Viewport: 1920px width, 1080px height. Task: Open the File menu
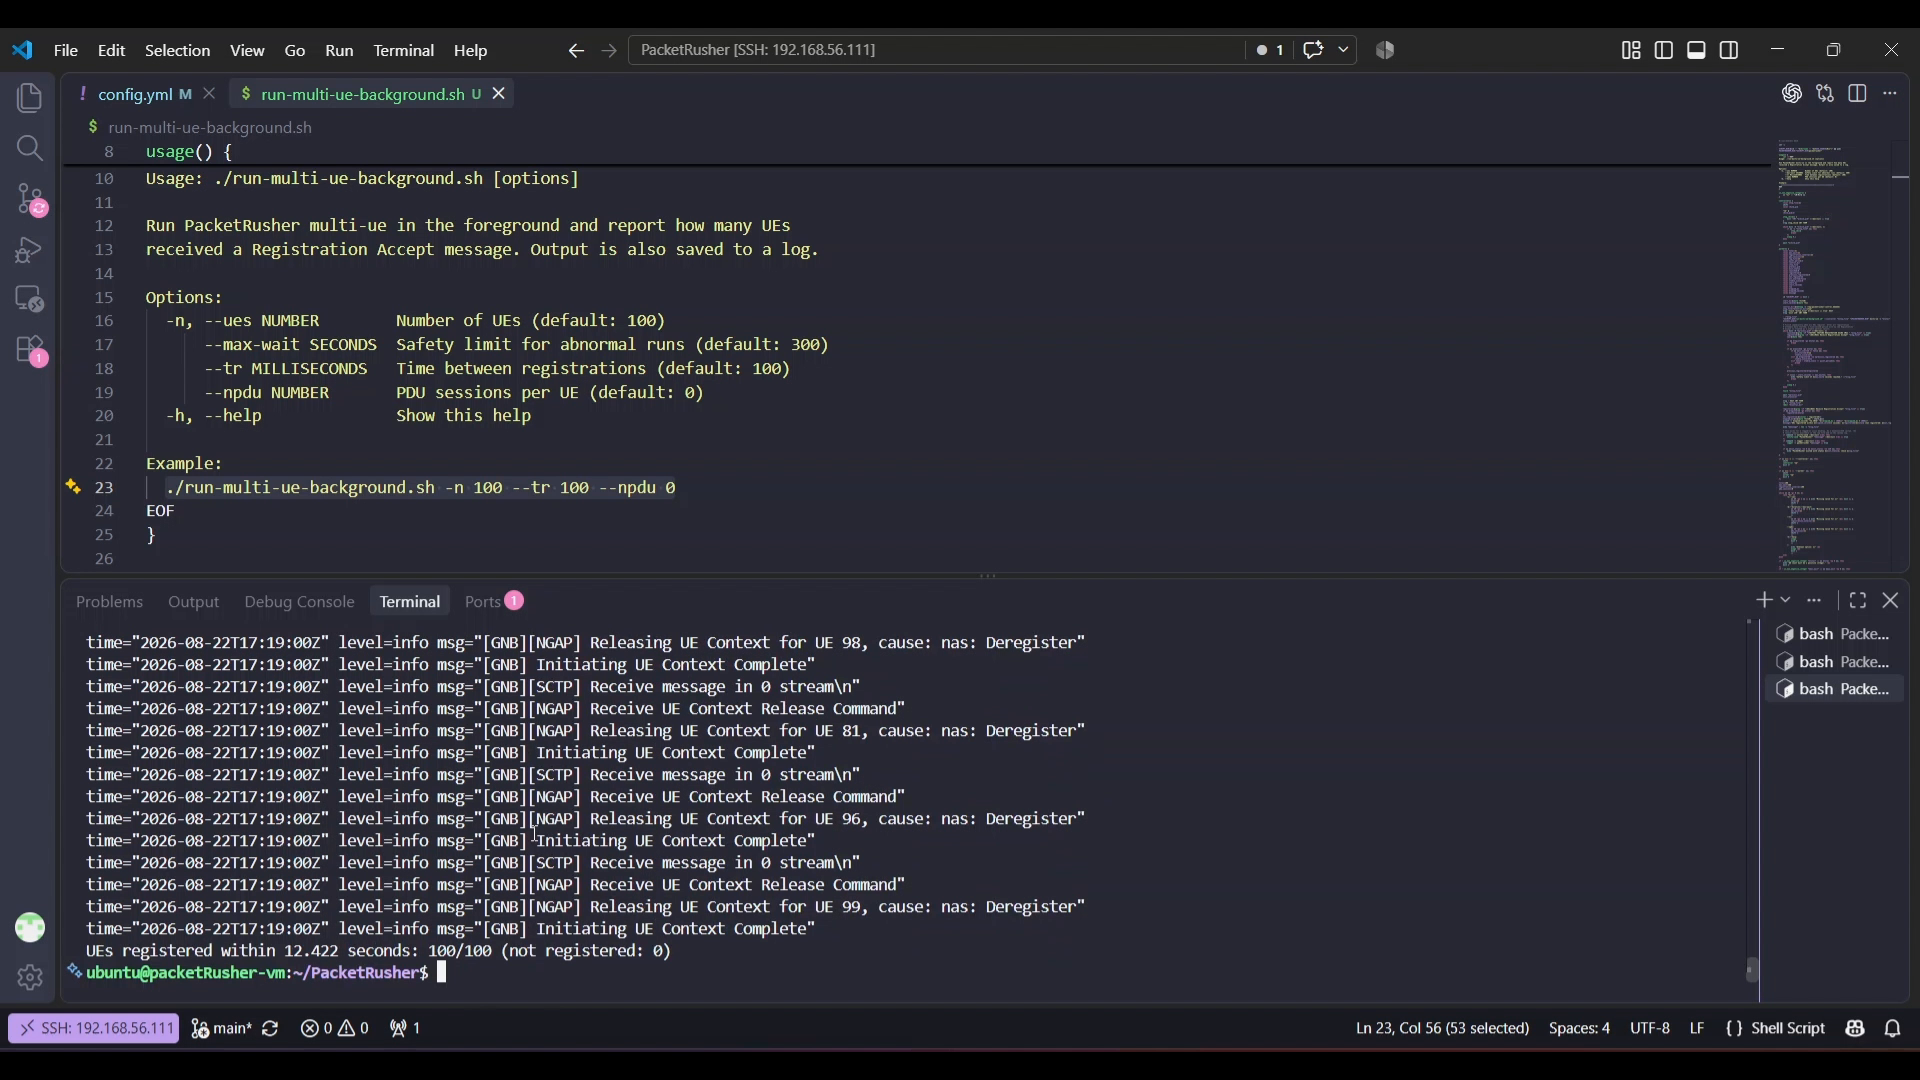click(66, 50)
